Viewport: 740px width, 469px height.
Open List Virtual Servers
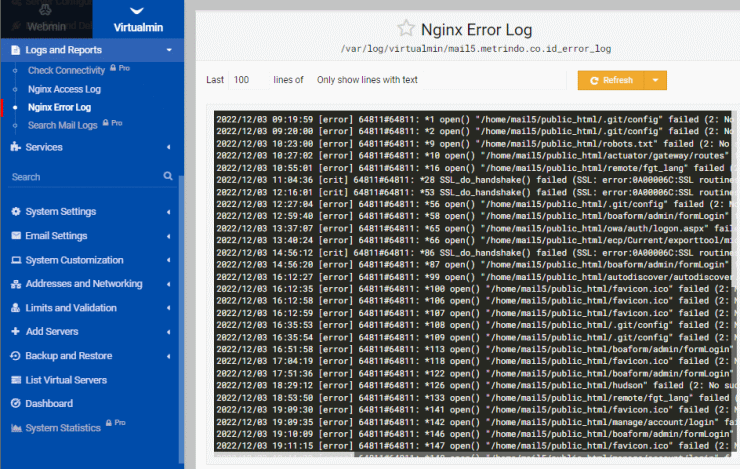tap(66, 380)
